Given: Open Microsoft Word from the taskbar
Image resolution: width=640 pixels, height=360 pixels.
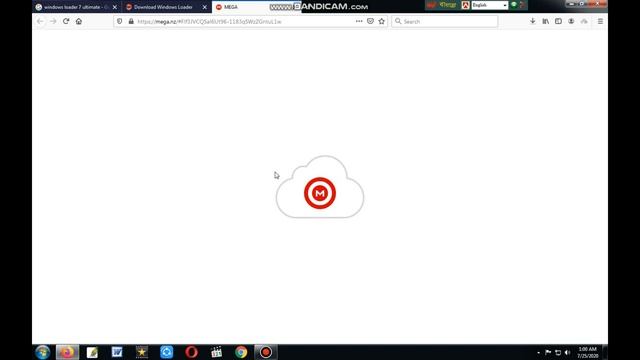Looking at the screenshot, I should click(117, 352).
